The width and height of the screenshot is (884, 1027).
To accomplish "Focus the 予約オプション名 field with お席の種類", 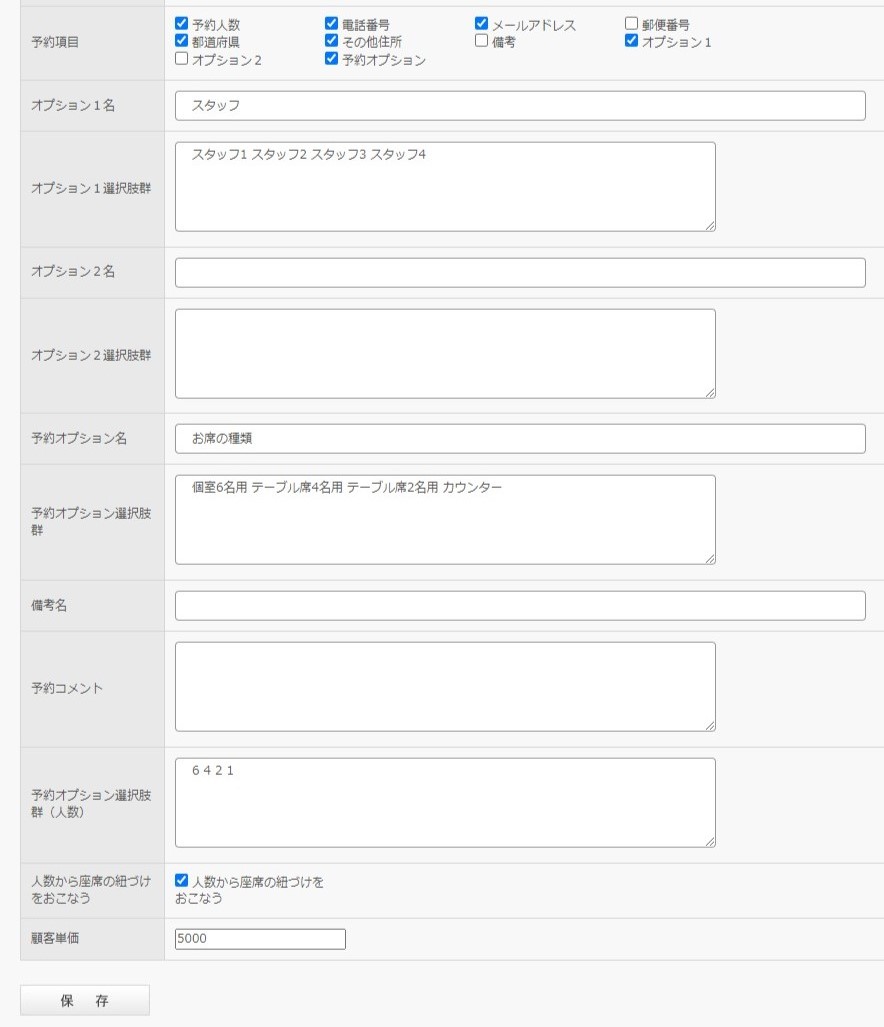I will coord(520,439).
